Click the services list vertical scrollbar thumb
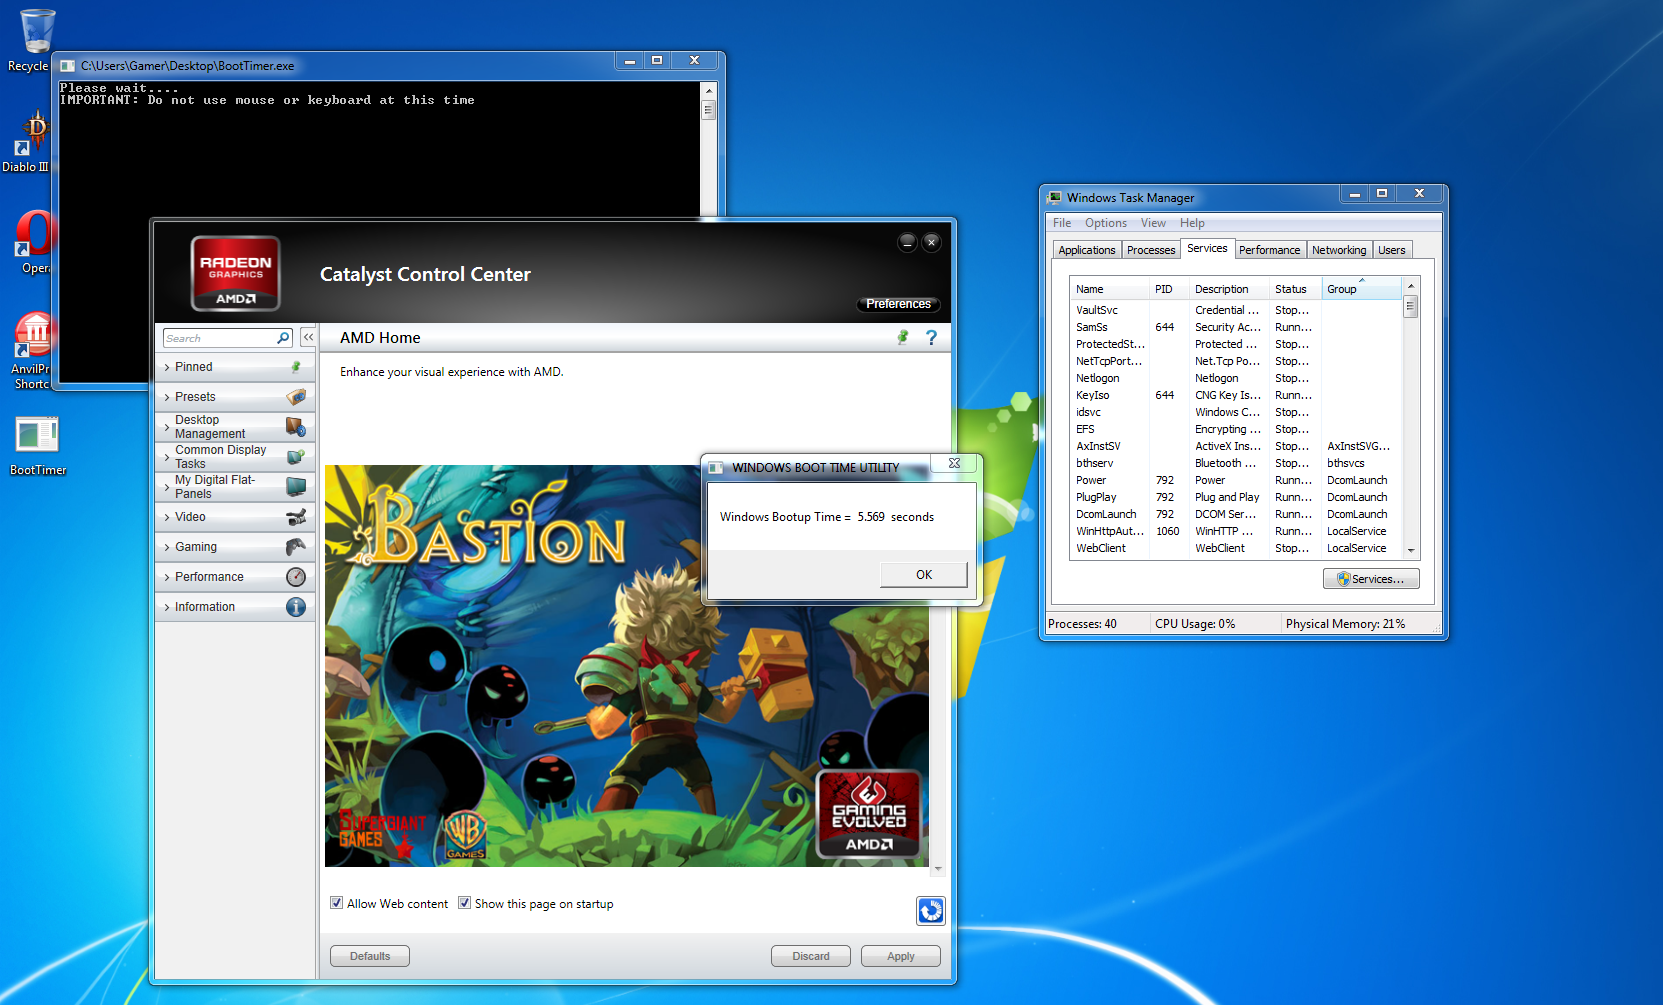Viewport: 1663px width, 1005px height. click(1411, 307)
